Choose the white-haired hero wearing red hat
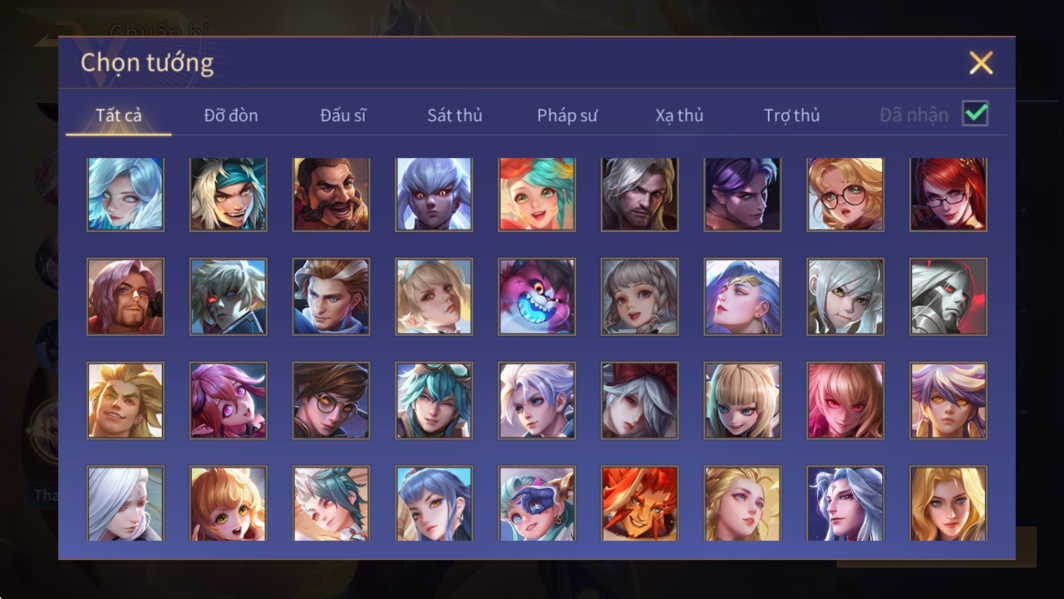The image size is (1064, 599). pyautogui.click(x=639, y=400)
